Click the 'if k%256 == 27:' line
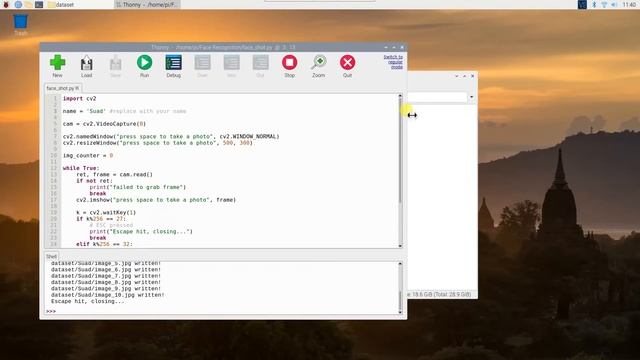Screen dimensions: 640x360 [x=101, y=219]
